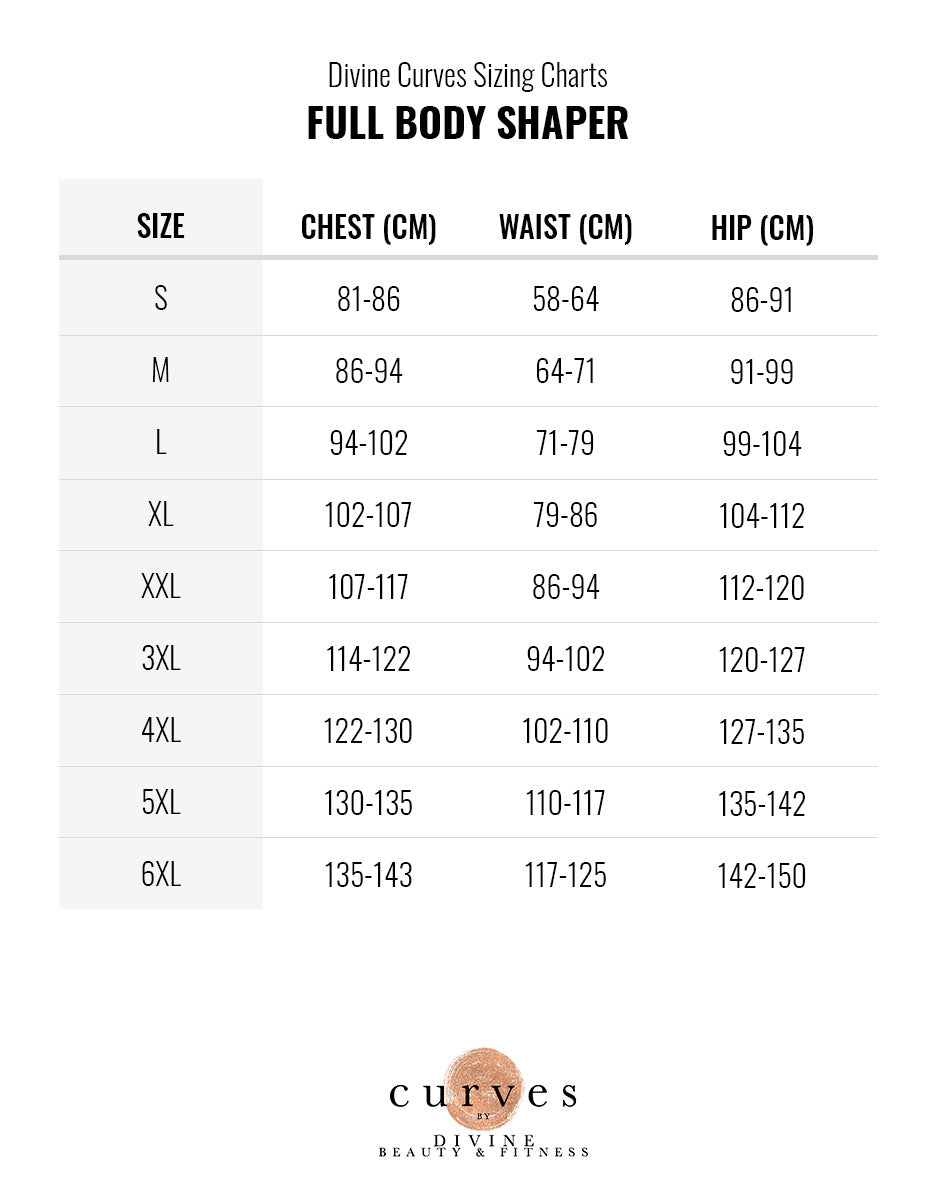Screen dimensions: 936x1200
Task: Select the CHEST (CM) column header
Action: (368, 227)
